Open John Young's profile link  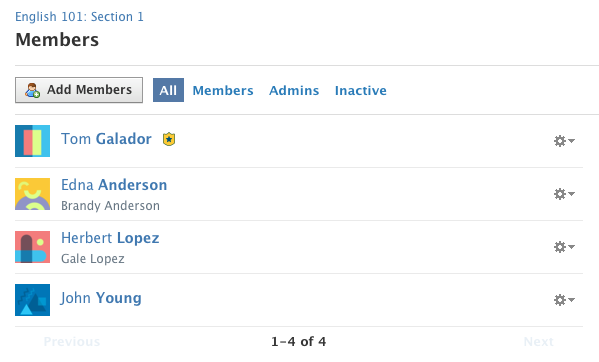pos(101,298)
